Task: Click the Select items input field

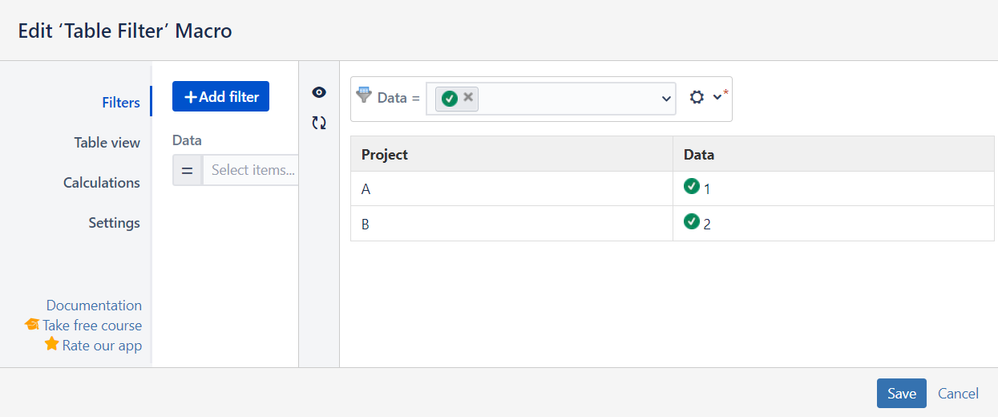Action: (x=251, y=170)
